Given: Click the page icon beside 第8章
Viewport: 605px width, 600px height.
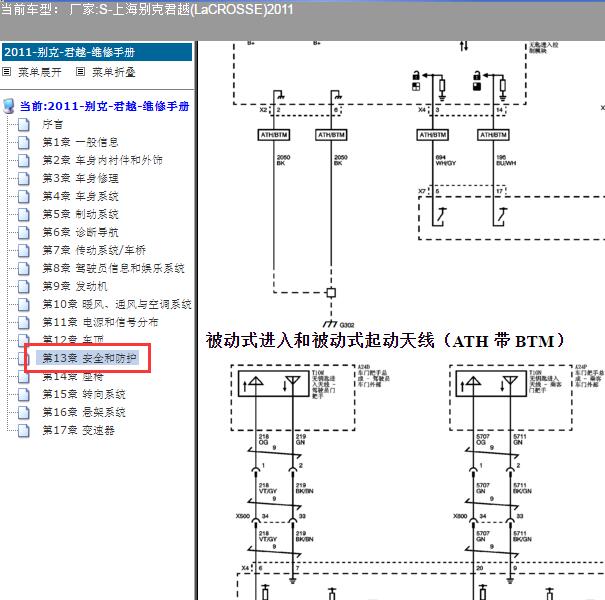Looking at the screenshot, I should pyautogui.click(x=24, y=269).
